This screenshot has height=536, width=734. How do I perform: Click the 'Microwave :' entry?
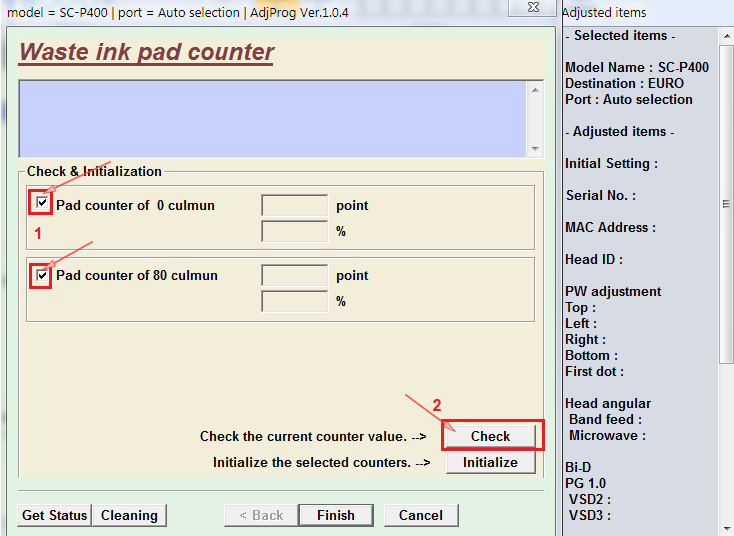point(607,435)
